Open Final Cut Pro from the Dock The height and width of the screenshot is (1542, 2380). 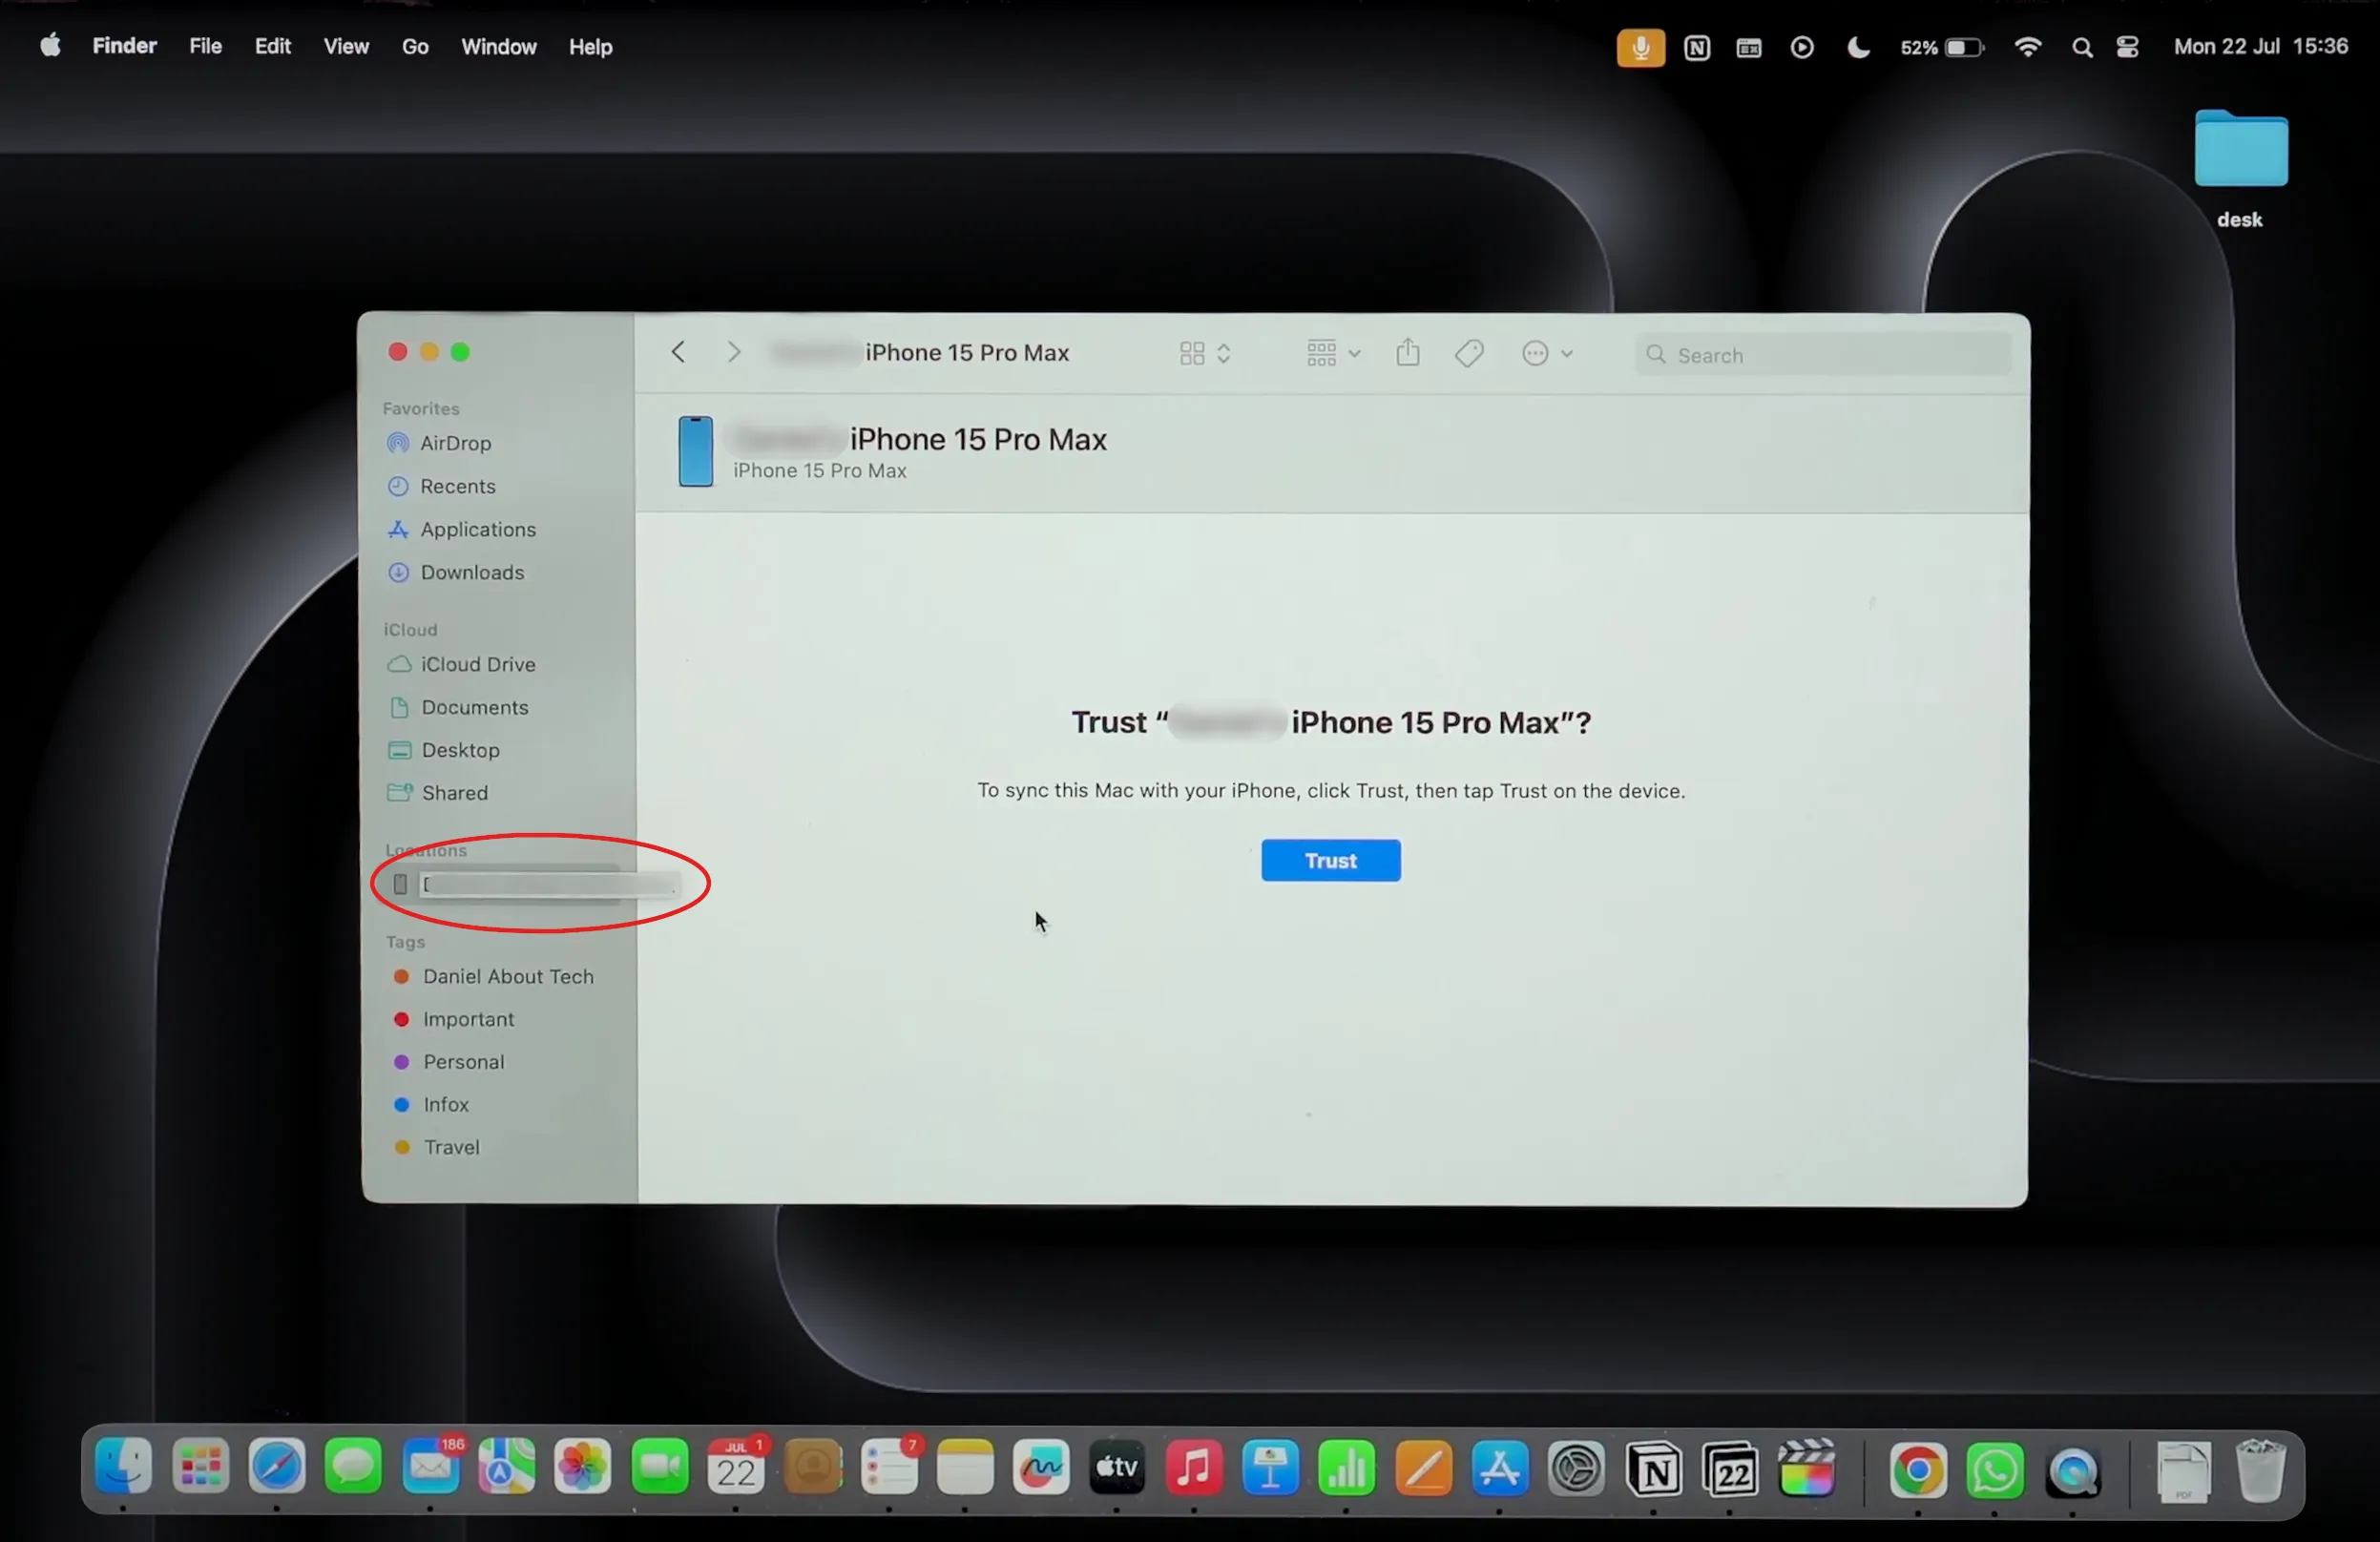[1808, 1469]
